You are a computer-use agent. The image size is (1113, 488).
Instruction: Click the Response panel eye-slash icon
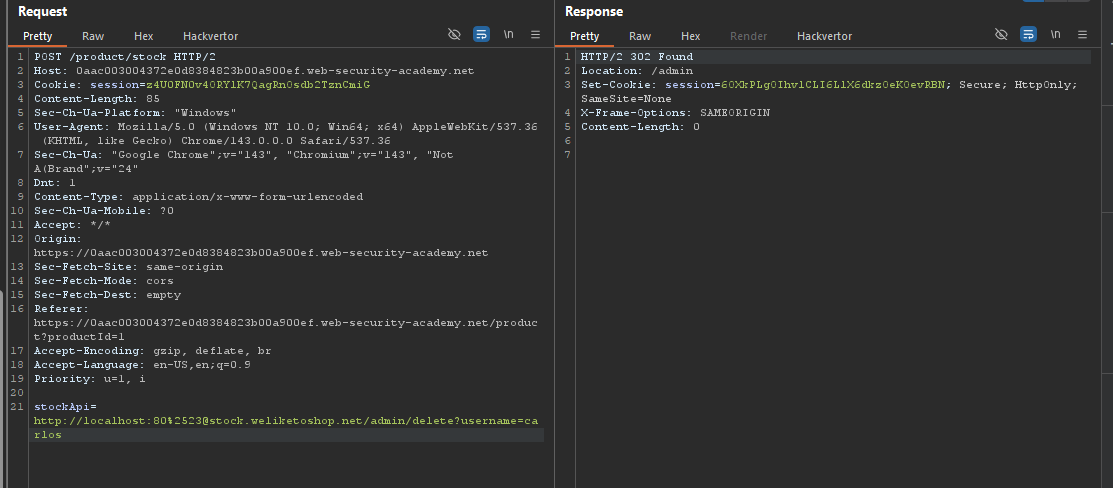click(1001, 34)
